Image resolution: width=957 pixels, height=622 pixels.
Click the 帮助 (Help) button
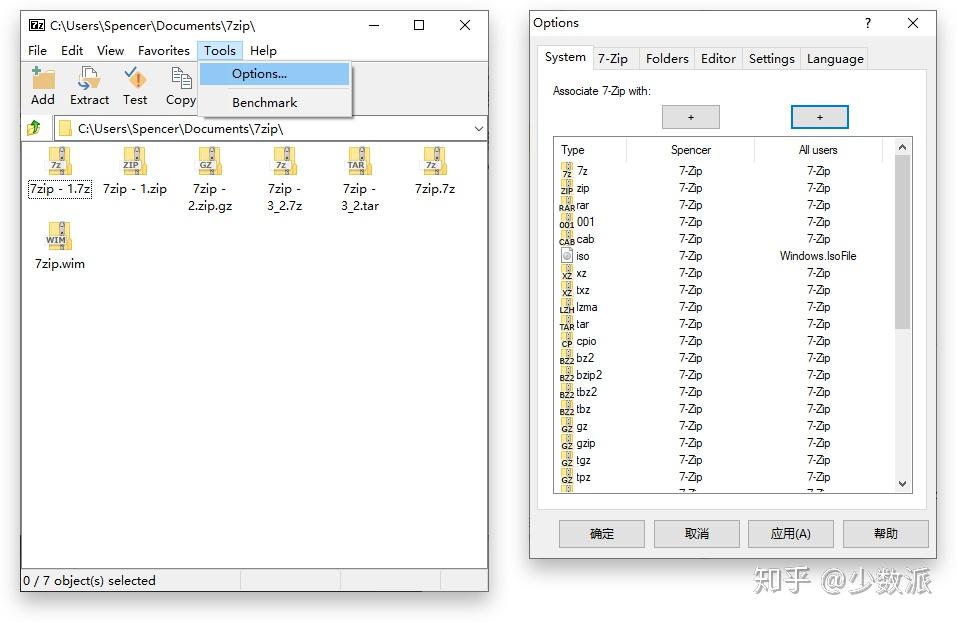(886, 534)
